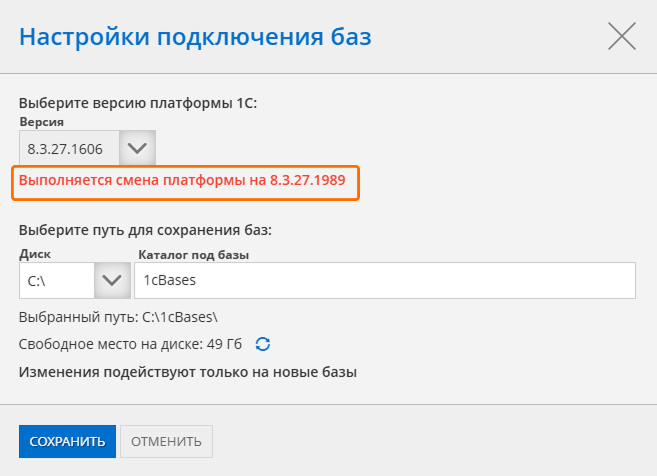The image size is (657, 476).
Task: Click the Изменения подействуют только на новые базы note
Action: point(188,372)
